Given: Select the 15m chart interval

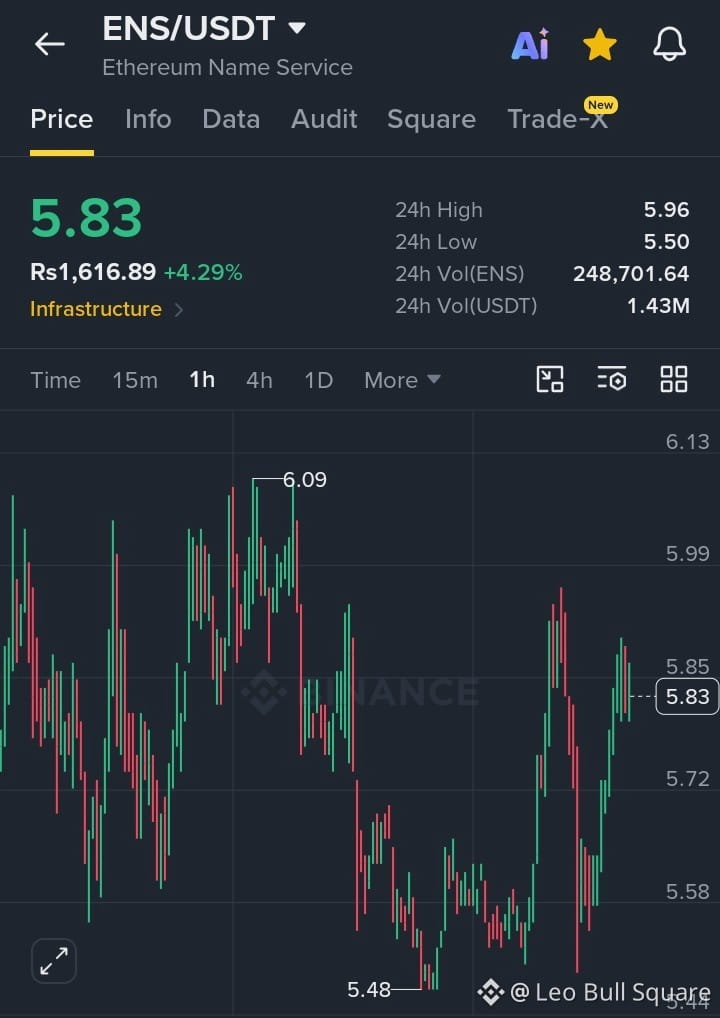Looking at the screenshot, I should (135, 380).
